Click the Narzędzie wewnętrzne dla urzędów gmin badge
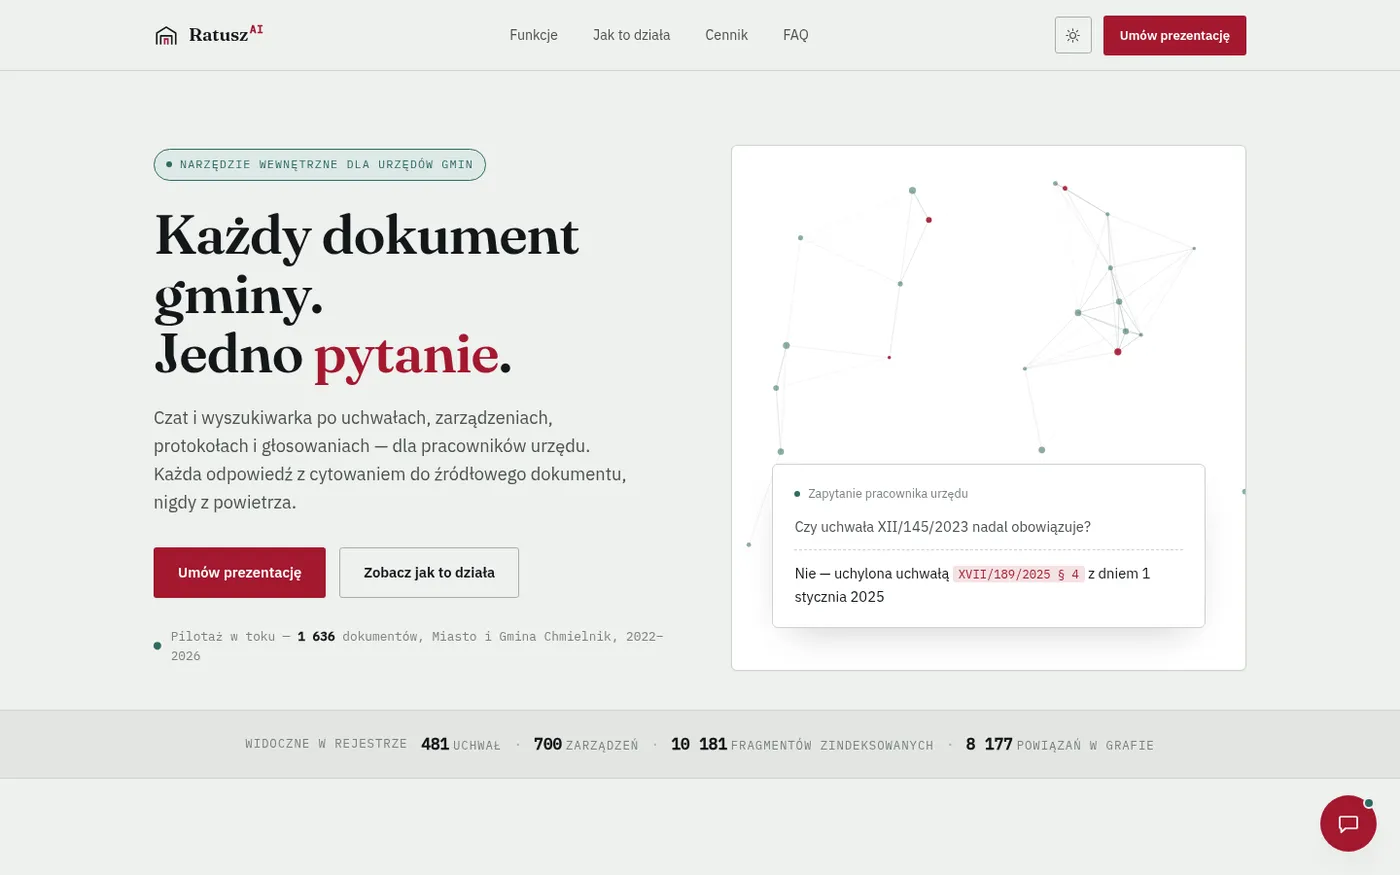The image size is (1400, 875). pos(320,165)
